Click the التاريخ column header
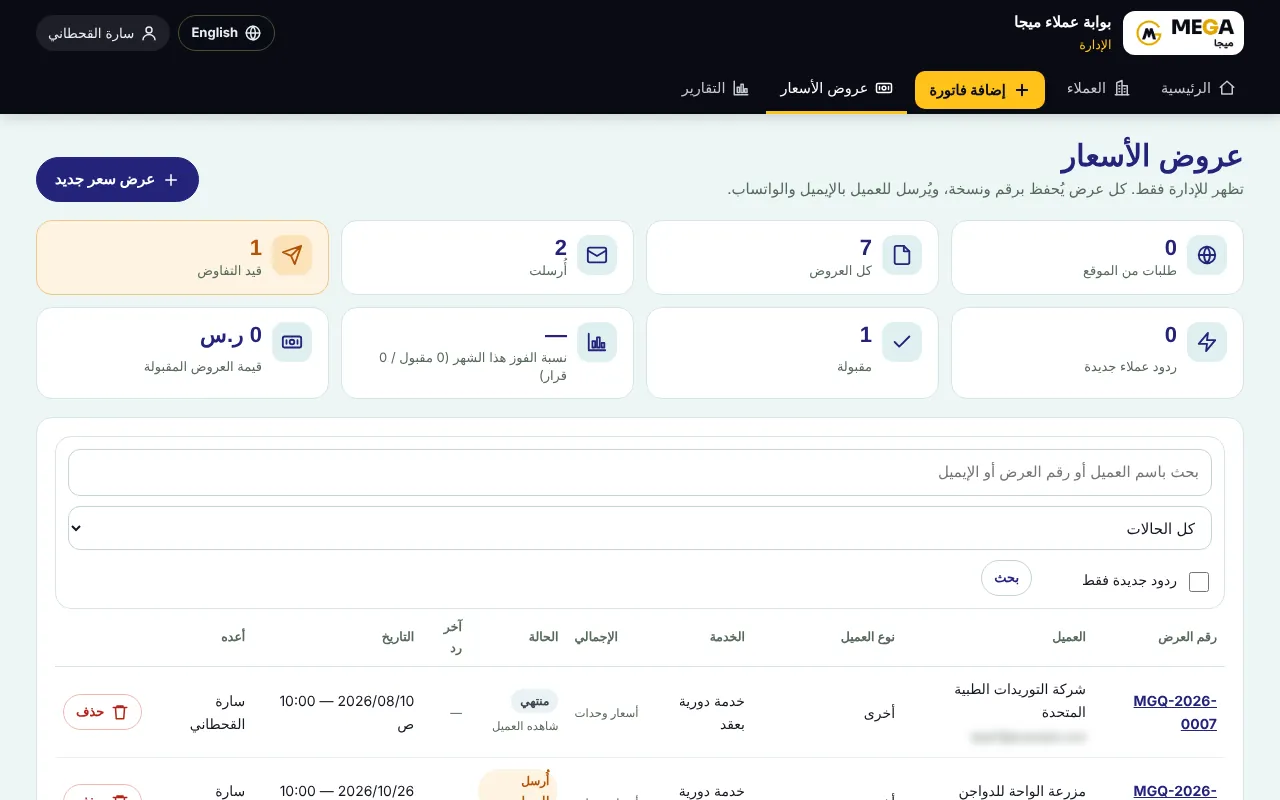Image resolution: width=1280 pixels, height=800 pixels. point(398,637)
